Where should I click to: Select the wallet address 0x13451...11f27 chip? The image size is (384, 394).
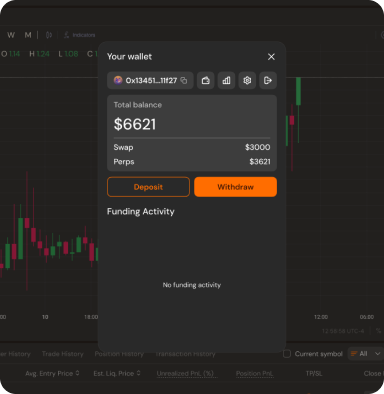150,80
